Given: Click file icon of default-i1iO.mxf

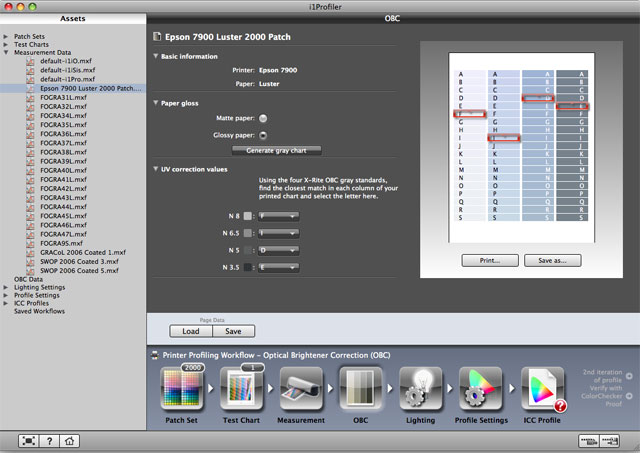Looking at the screenshot, I should click(30, 61).
